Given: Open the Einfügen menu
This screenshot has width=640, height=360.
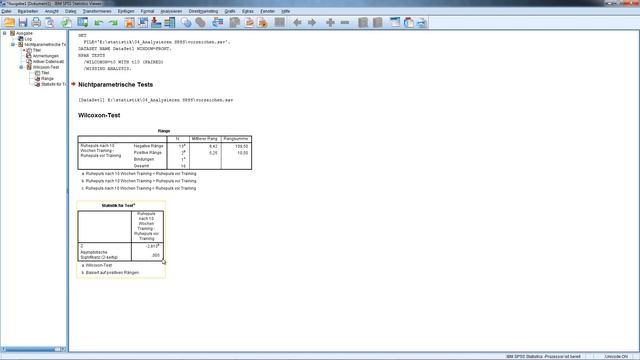Looking at the screenshot, I should tap(126, 11).
